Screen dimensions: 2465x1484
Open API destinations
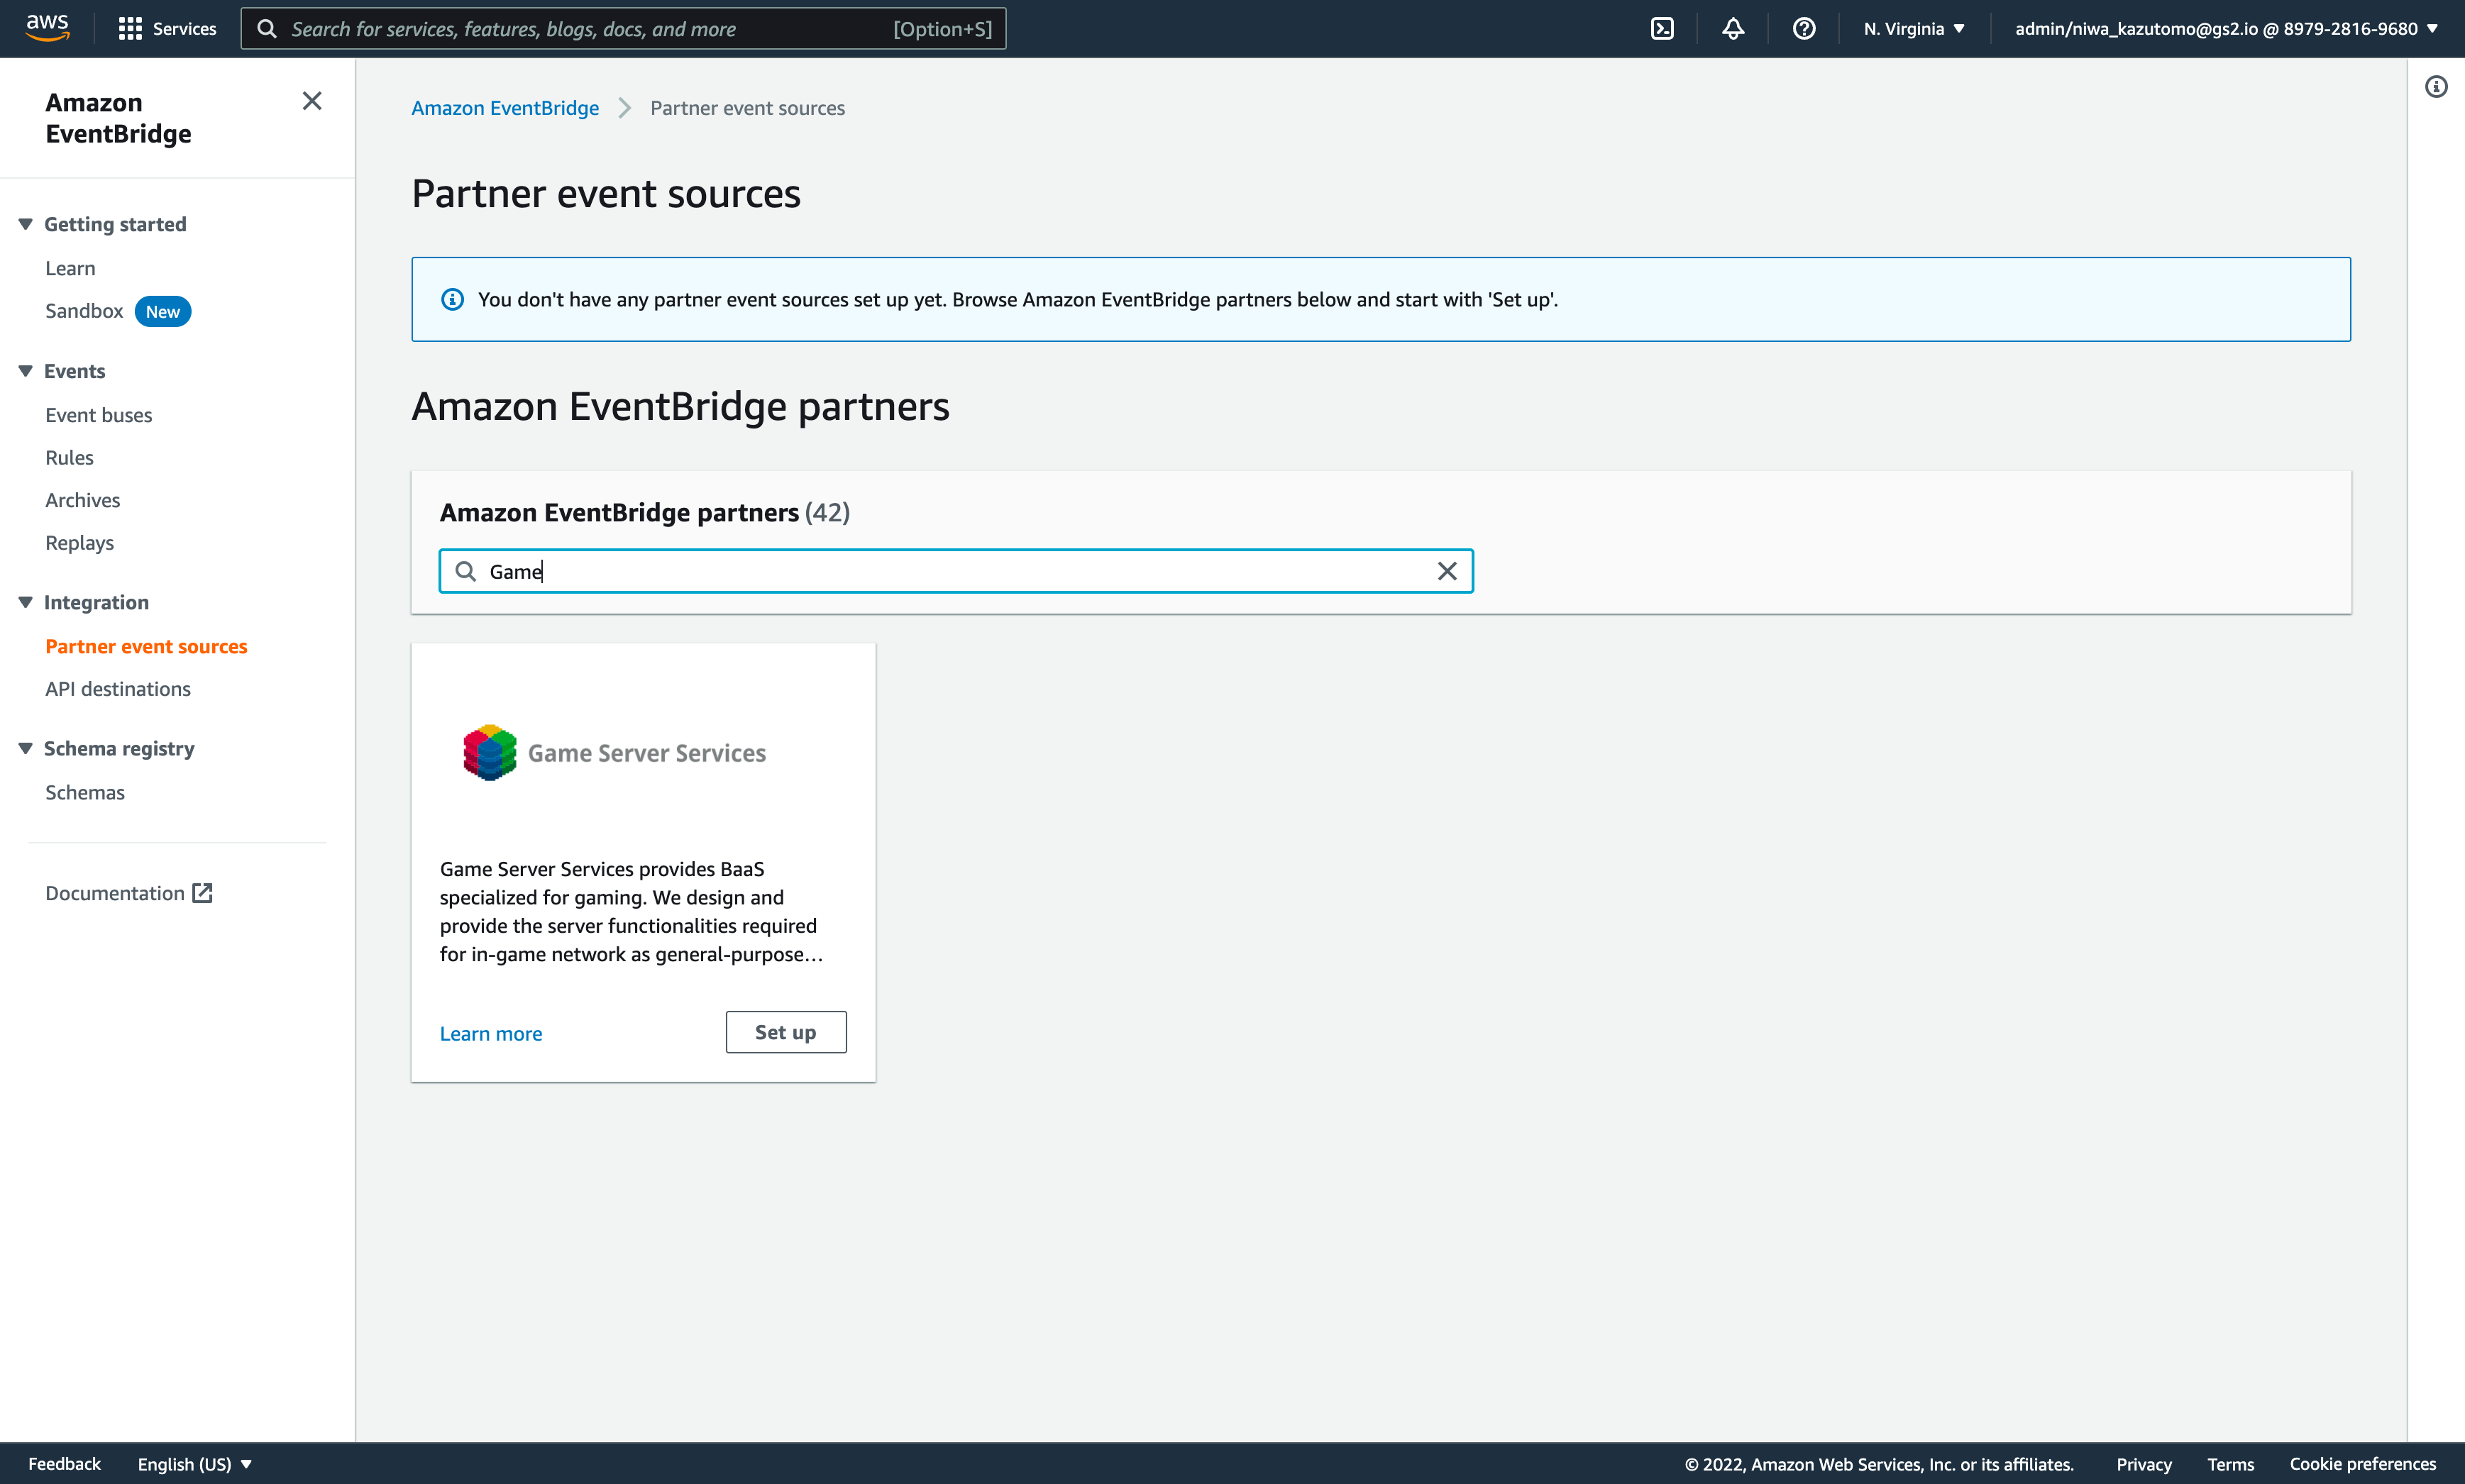pos(118,689)
